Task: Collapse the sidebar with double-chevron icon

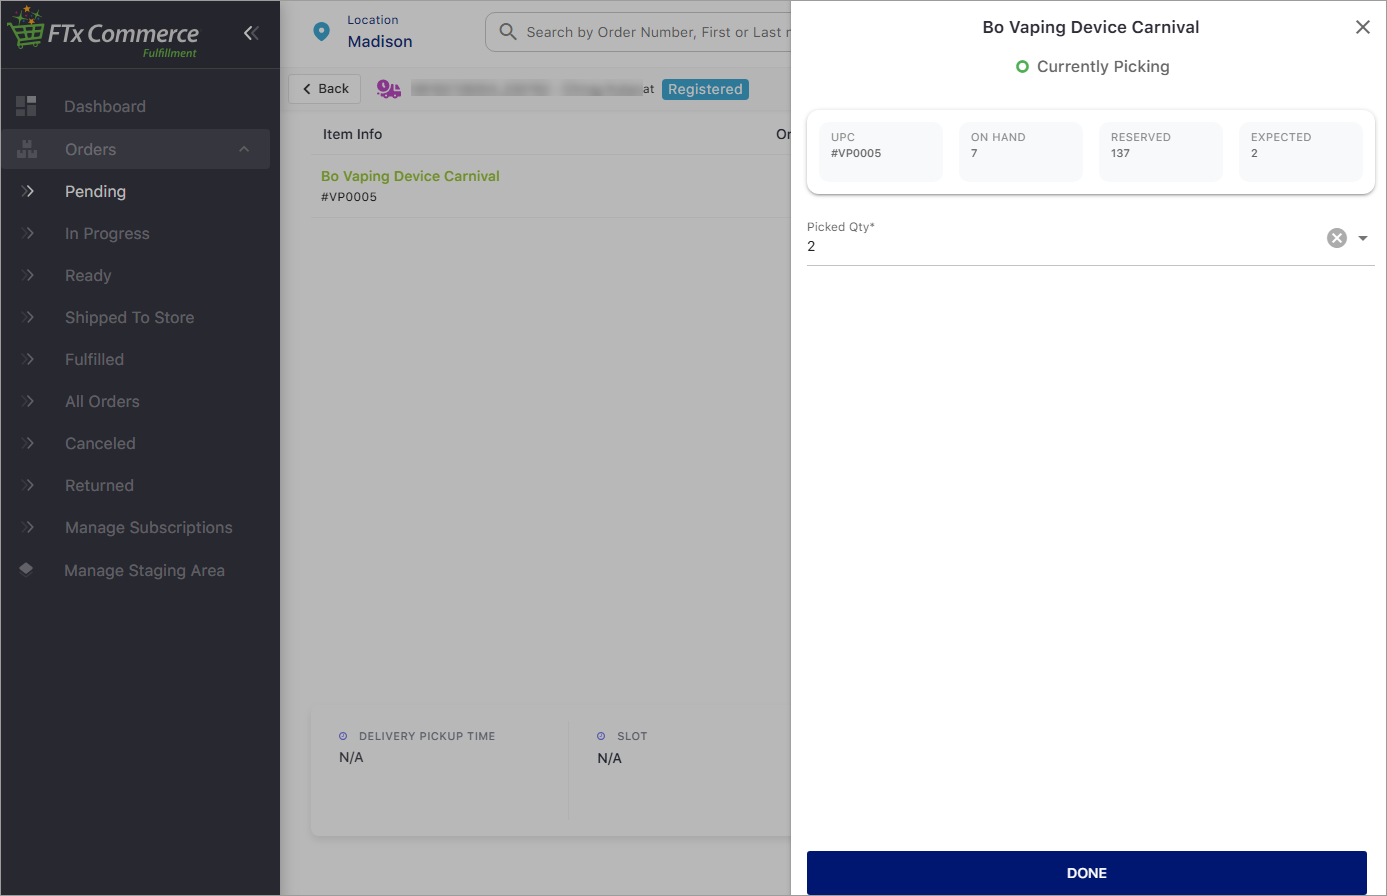Action: tap(251, 33)
